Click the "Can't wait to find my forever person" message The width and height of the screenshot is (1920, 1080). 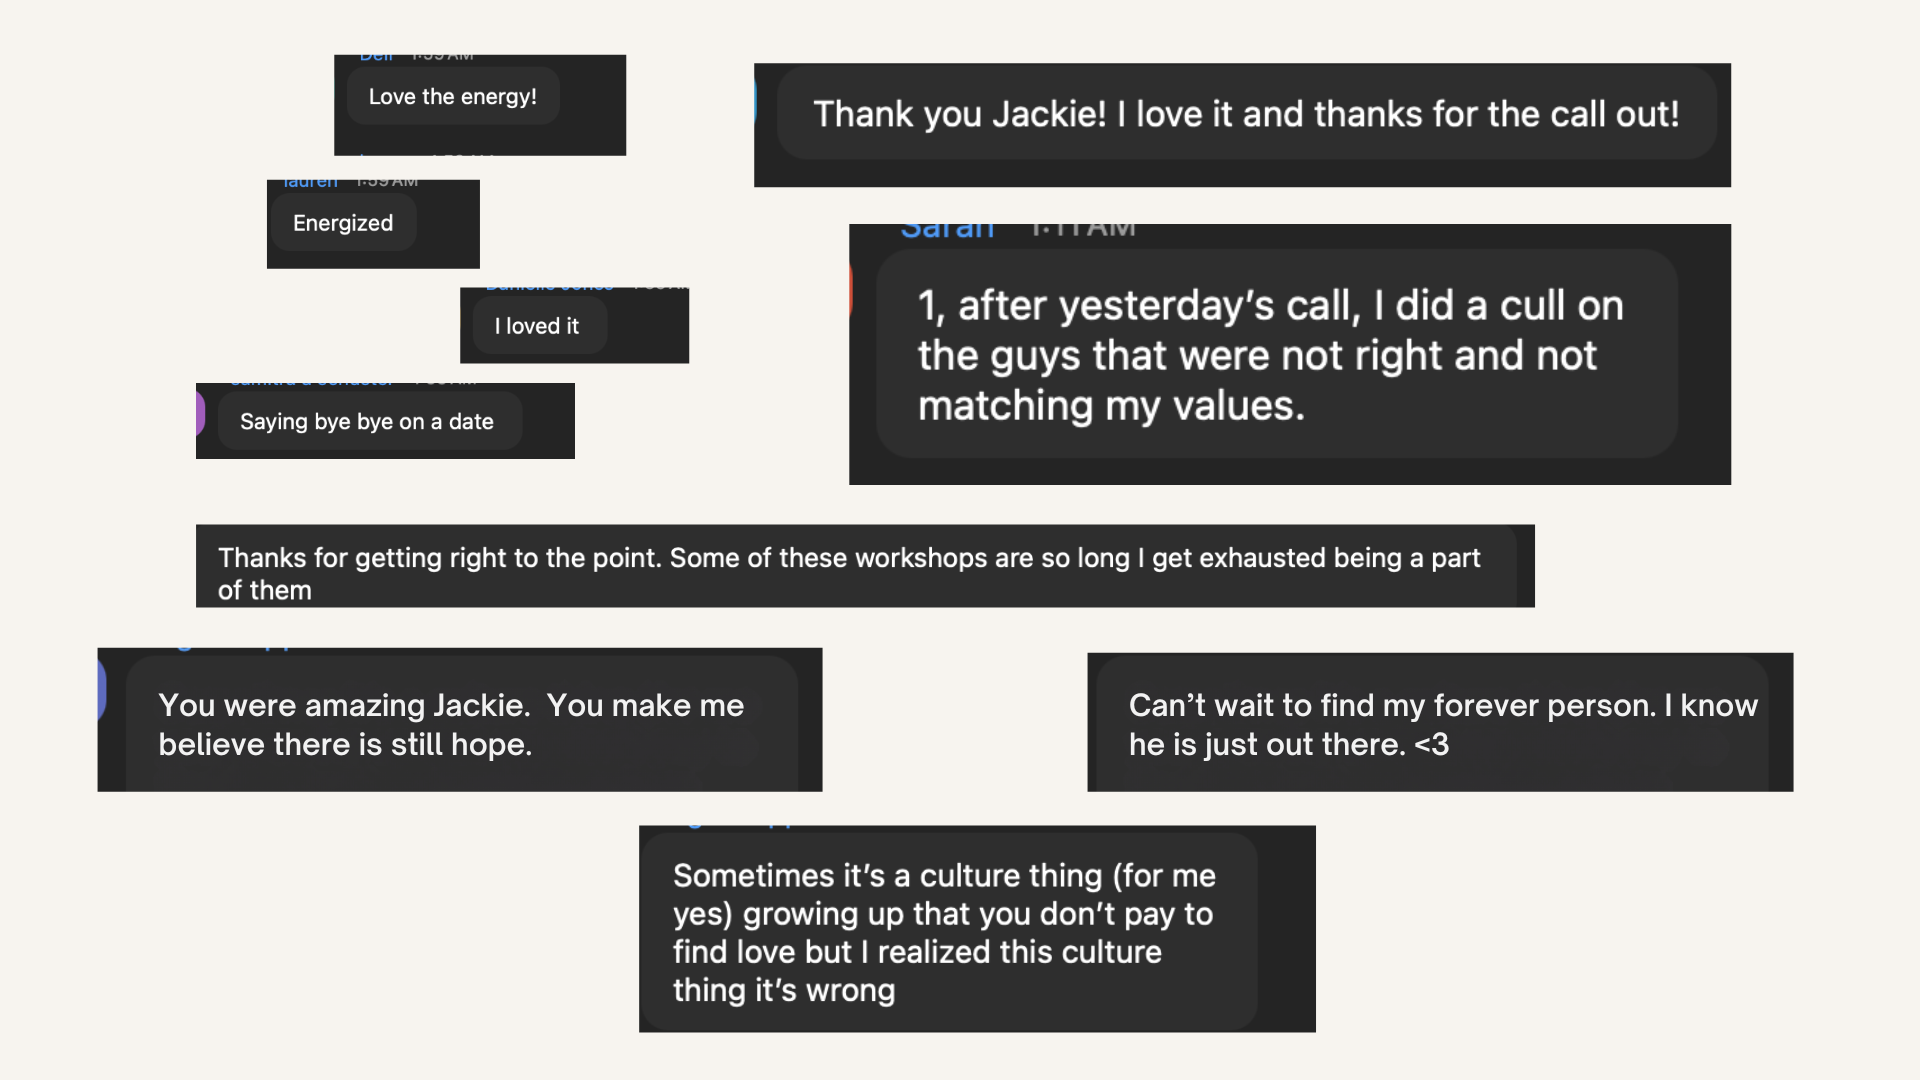coord(1440,724)
